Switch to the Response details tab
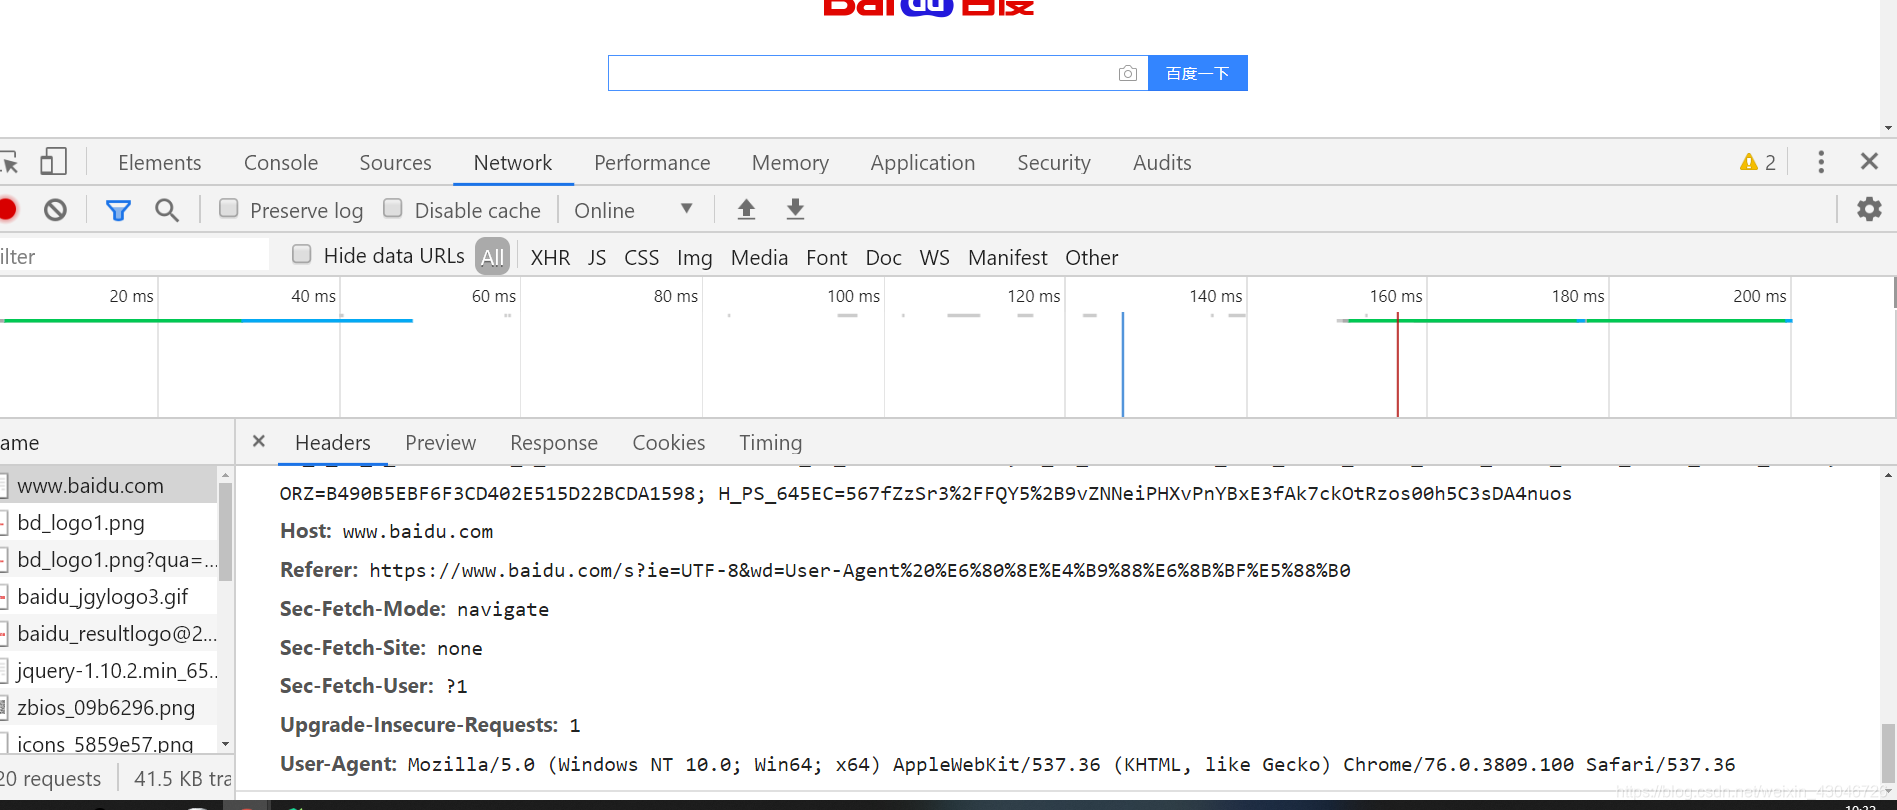 pyautogui.click(x=553, y=443)
